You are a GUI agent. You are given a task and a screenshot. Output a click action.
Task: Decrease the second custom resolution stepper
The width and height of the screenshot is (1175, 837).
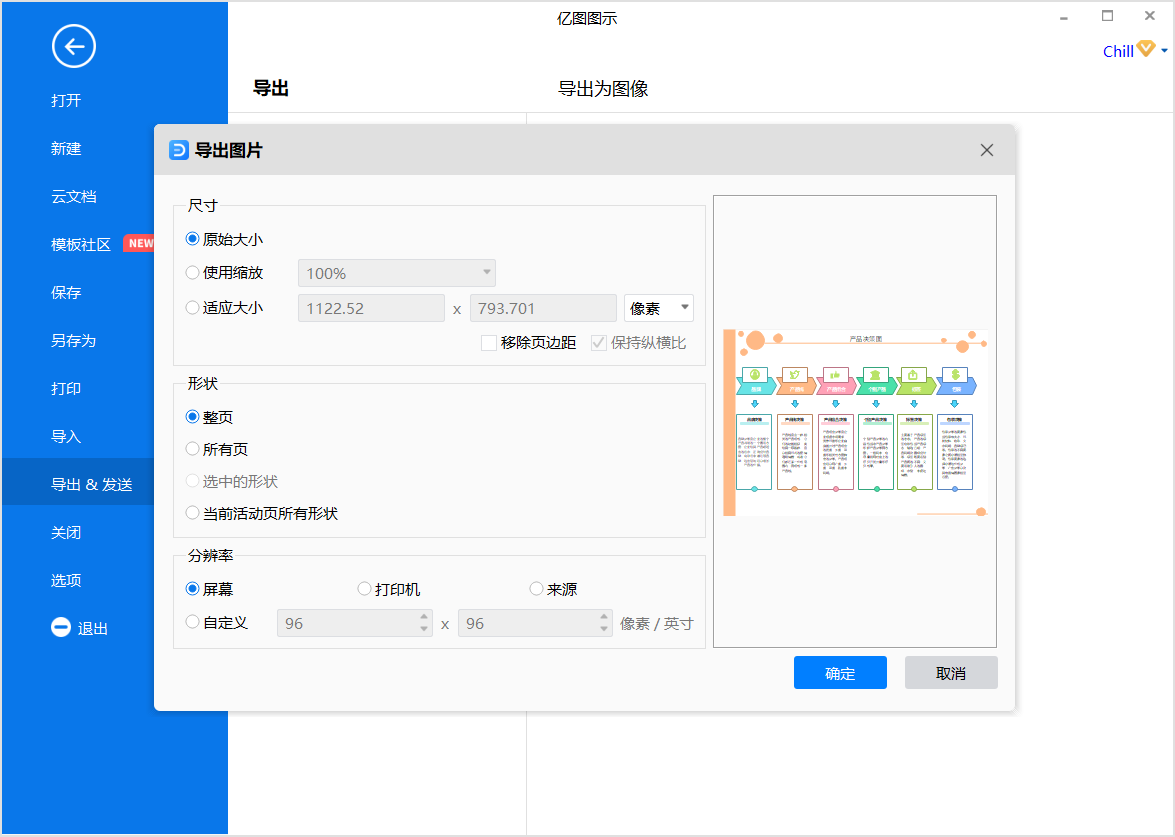coord(604,629)
